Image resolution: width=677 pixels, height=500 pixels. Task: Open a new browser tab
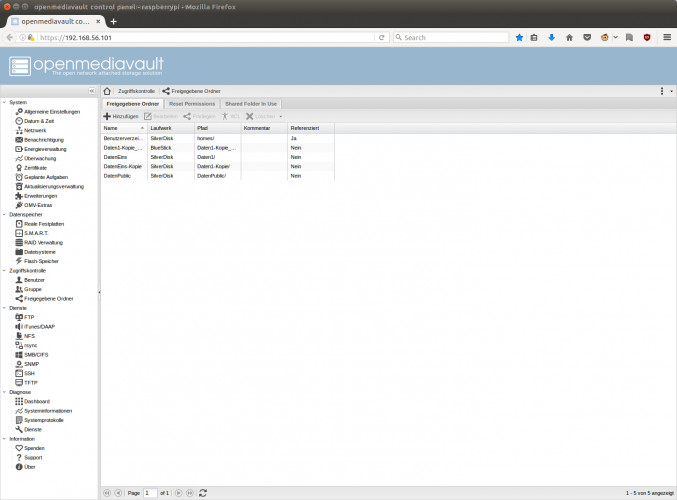click(x=114, y=22)
